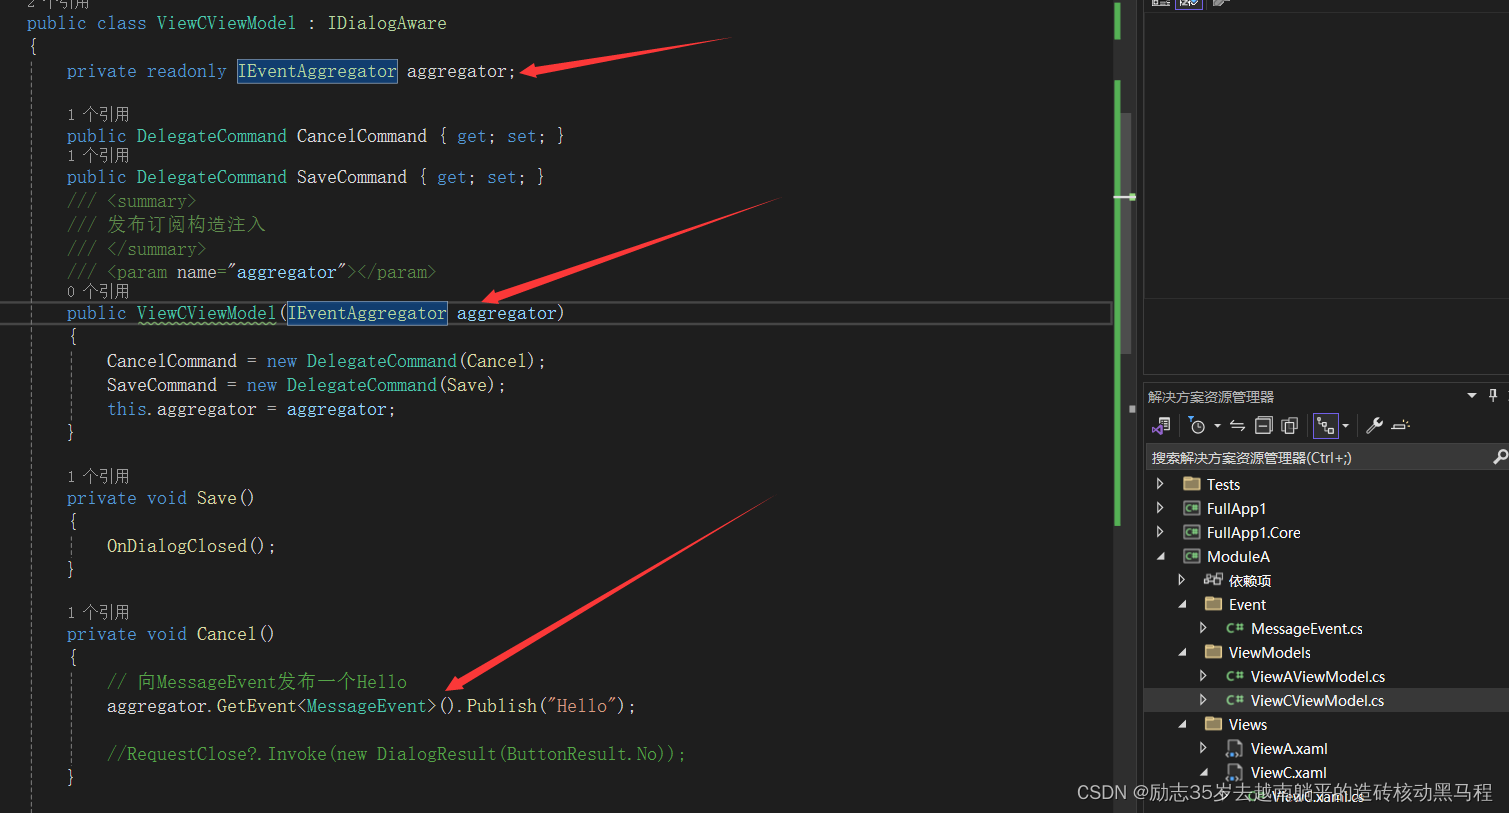
Task: Collapse all nodes in Solution Explorer
Action: pos(1264,426)
